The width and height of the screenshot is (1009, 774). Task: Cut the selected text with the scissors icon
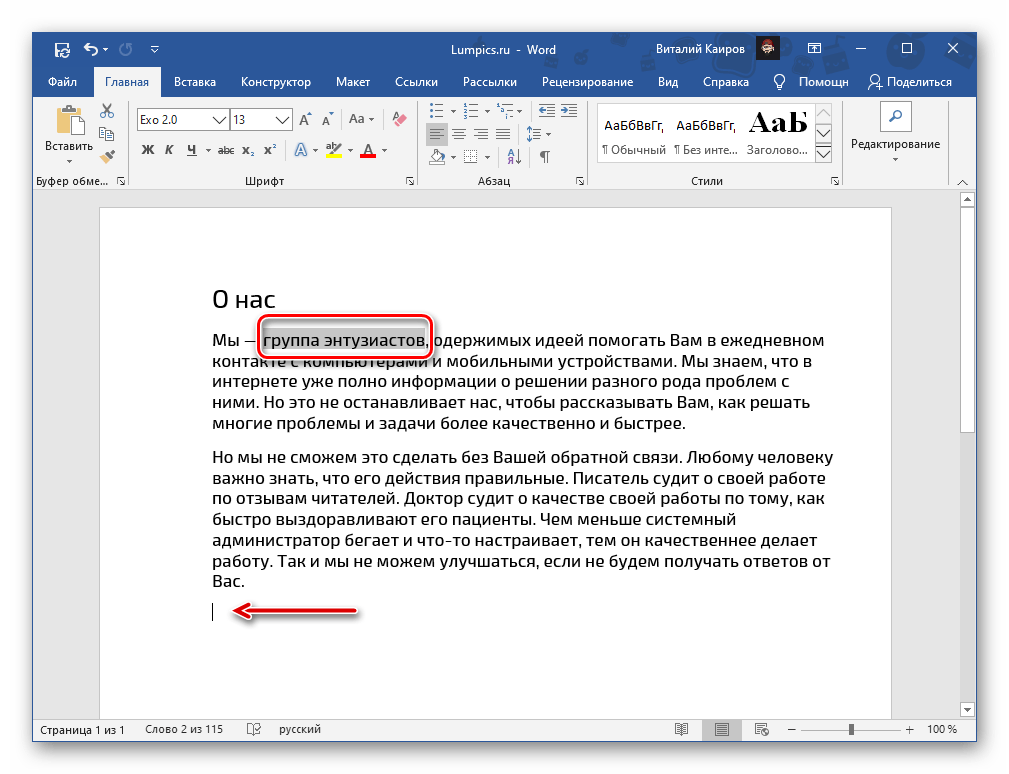(107, 111)
